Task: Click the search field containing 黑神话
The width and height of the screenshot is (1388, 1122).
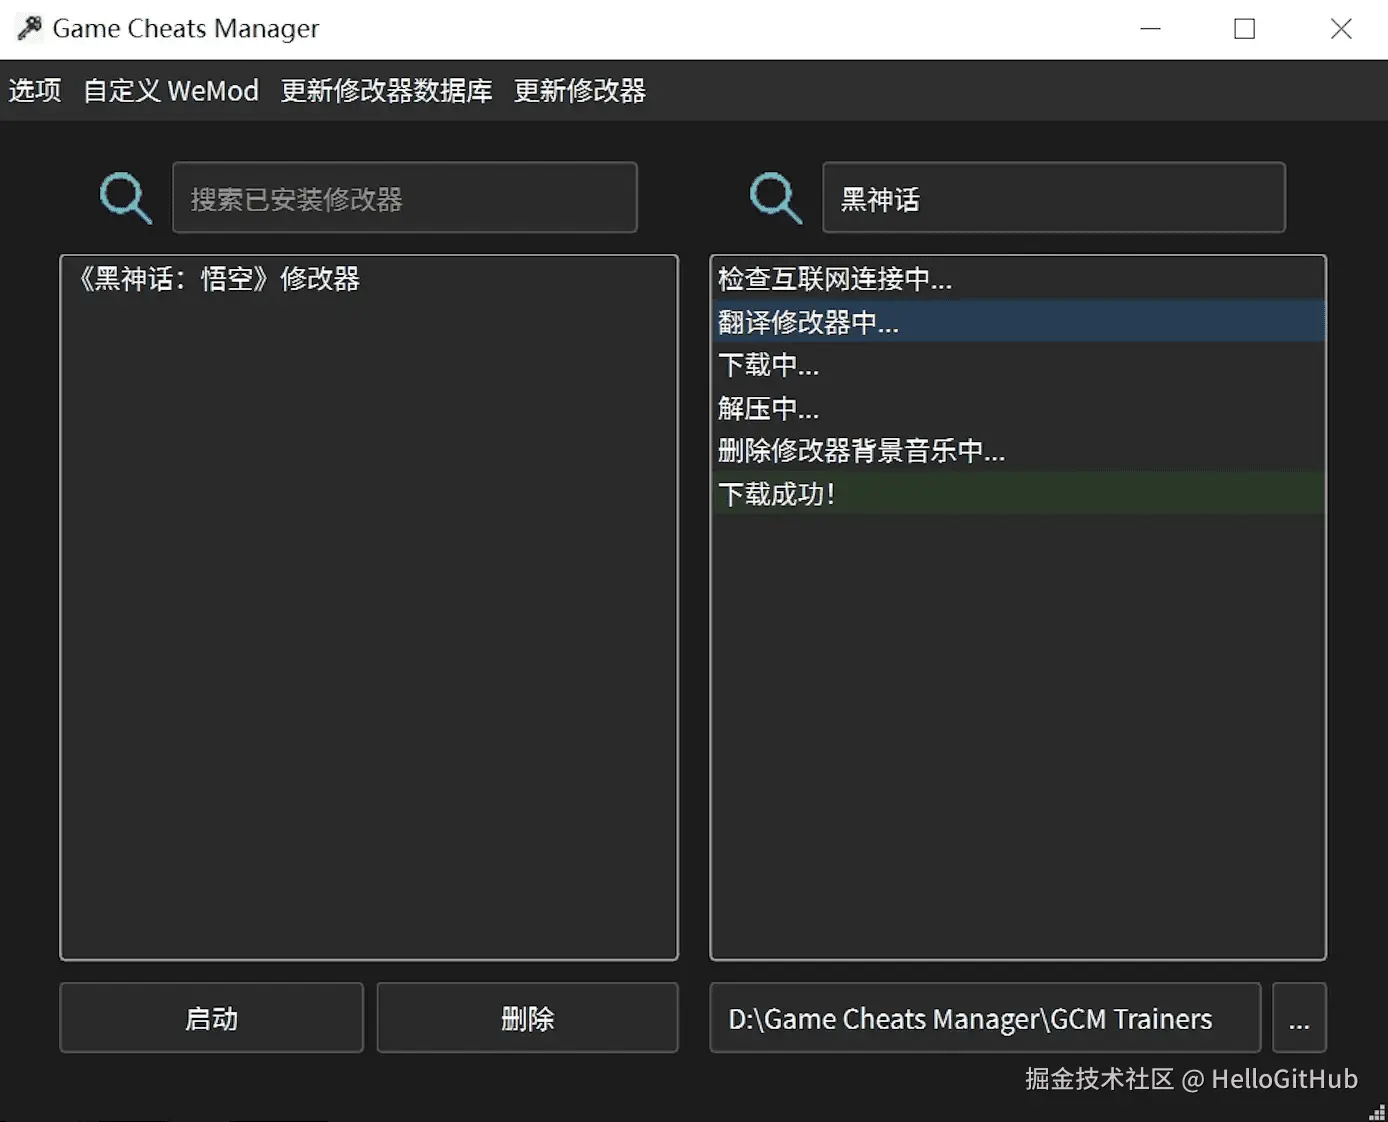Action: [1054, 198]
